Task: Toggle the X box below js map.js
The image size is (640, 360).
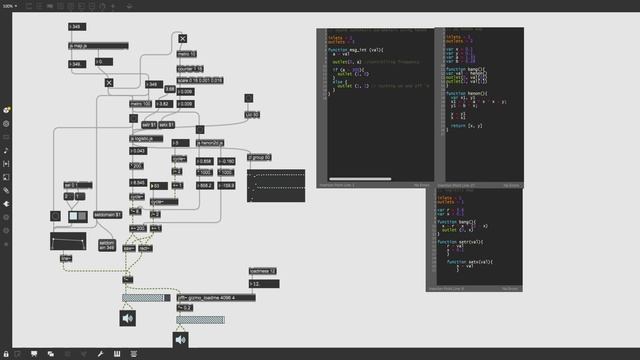Action: tap(109, 83)
